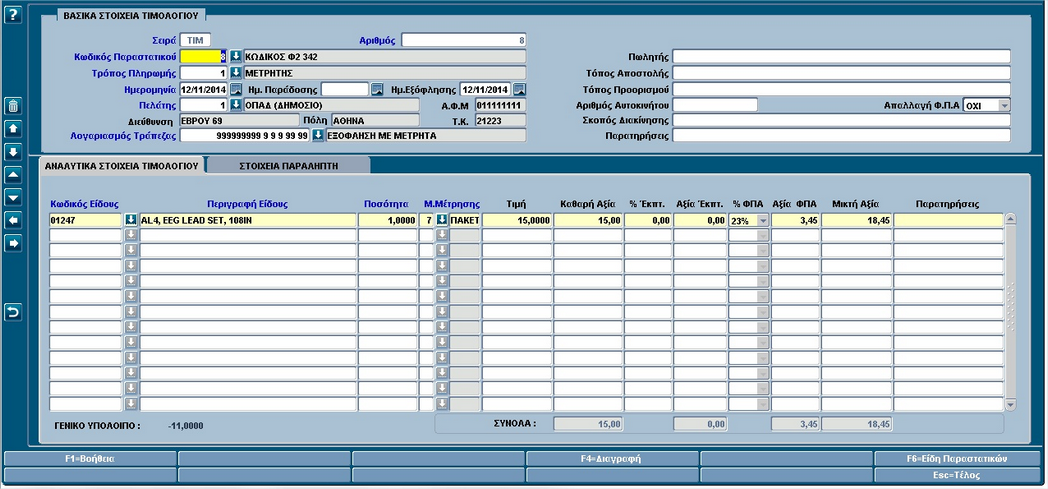Click the Πόλη value ΑΘΗΝΑ

[376, 120]
